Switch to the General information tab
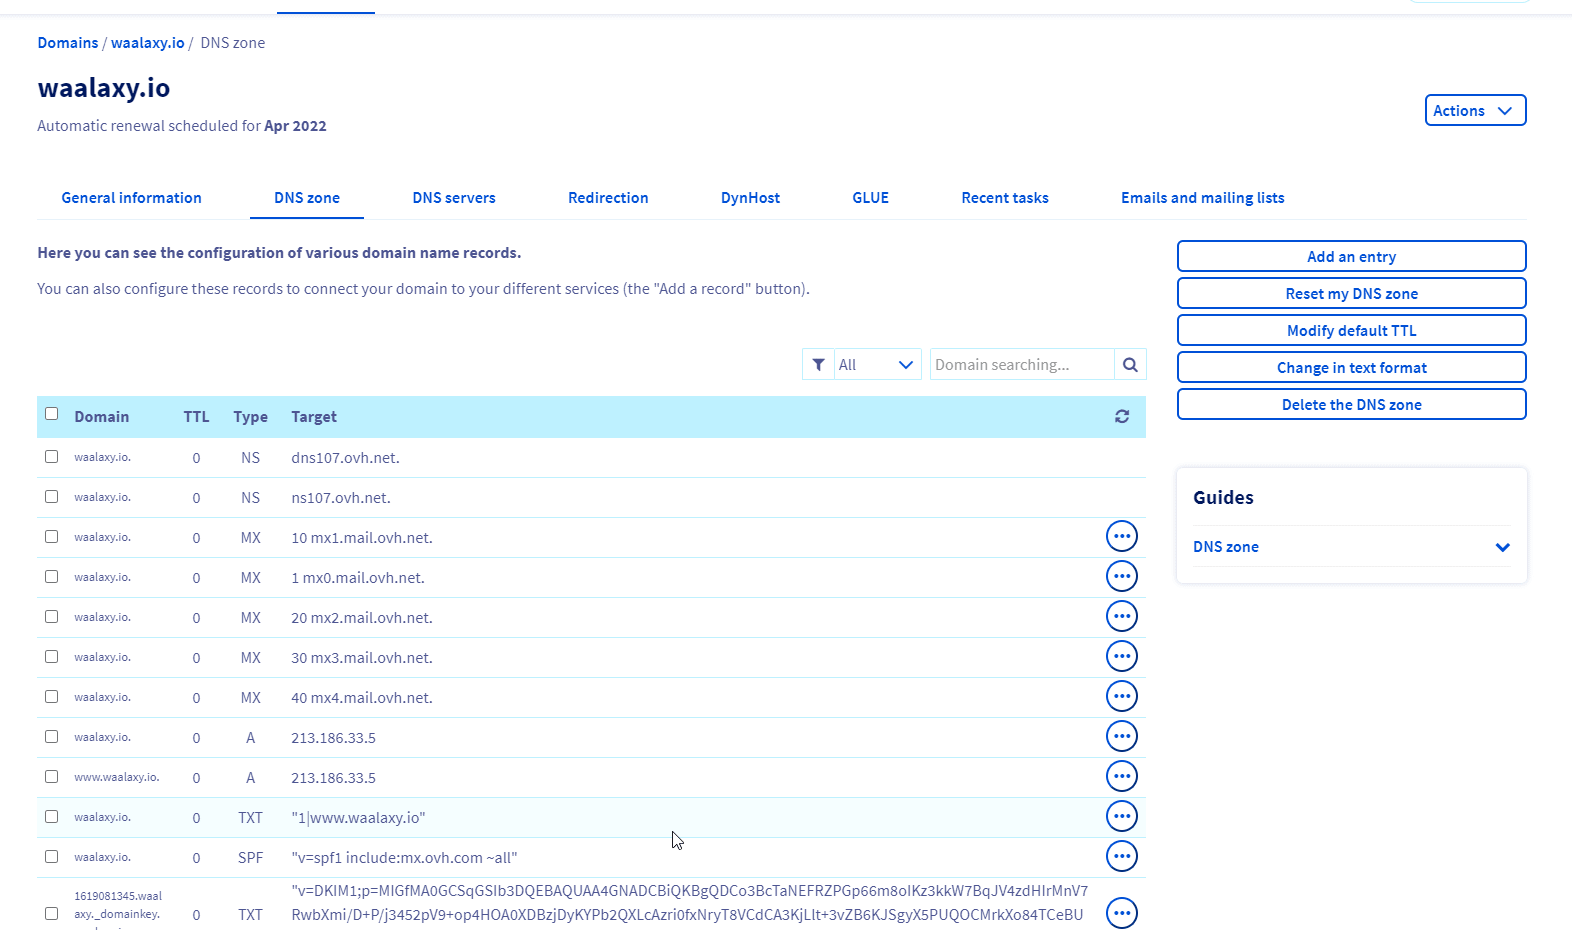This screenshot has width=1572, height=930. point(132,198)
